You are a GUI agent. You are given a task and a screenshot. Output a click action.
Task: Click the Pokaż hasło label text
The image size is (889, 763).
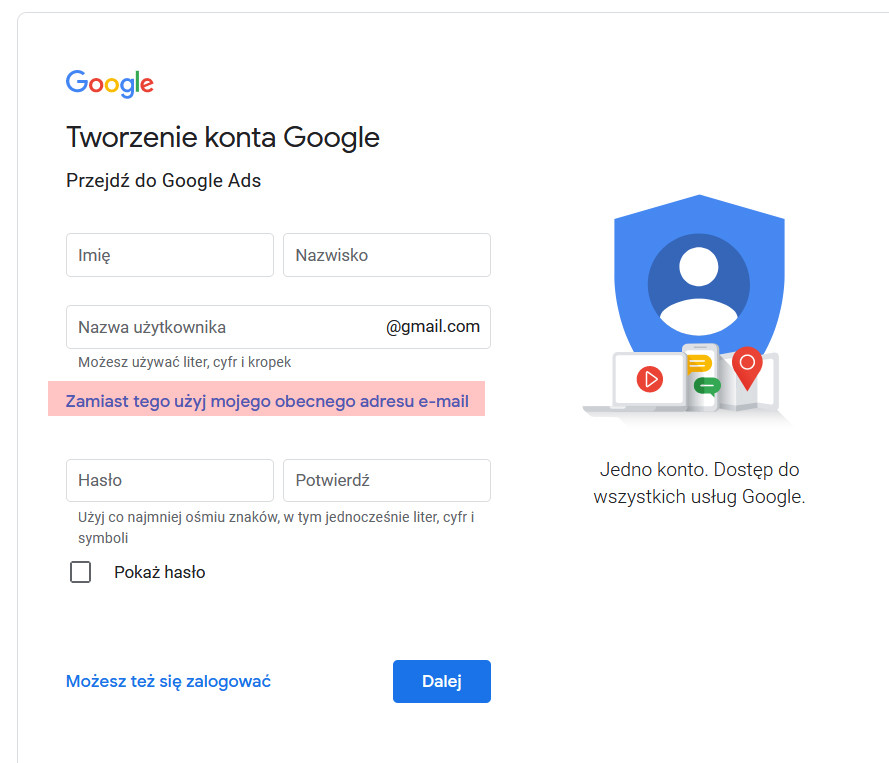click(159, 572)
